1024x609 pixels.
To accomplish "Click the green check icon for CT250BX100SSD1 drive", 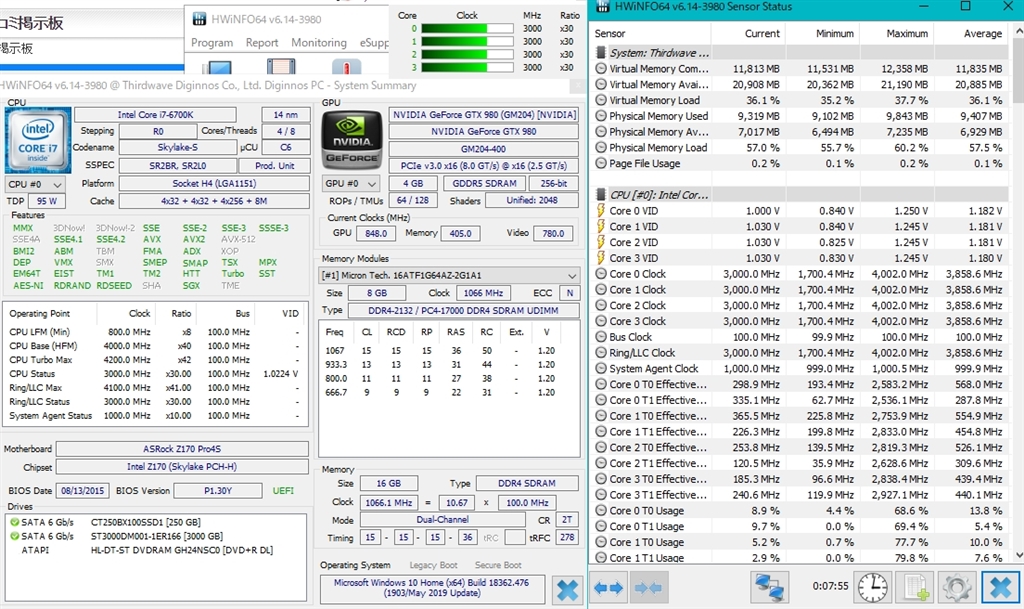I will point(14,522).
